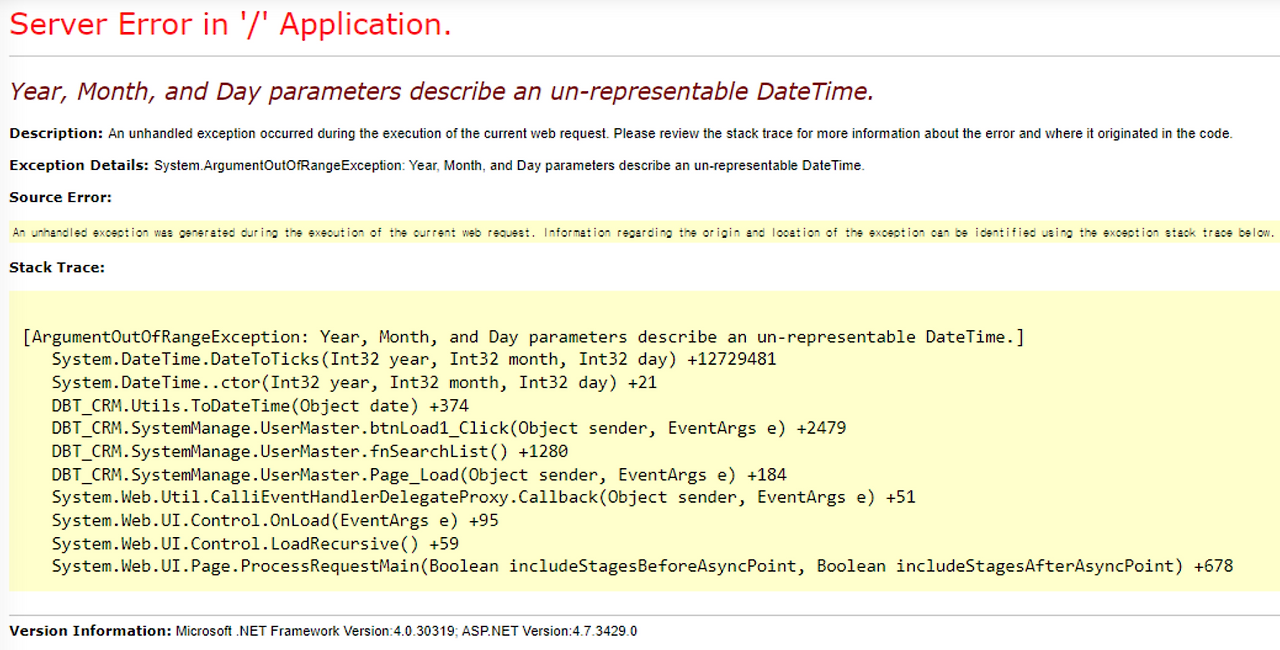Select the un-representable DateTime error subtitle
This screenshot has height=650, width=1280.
tap(440, 91)
